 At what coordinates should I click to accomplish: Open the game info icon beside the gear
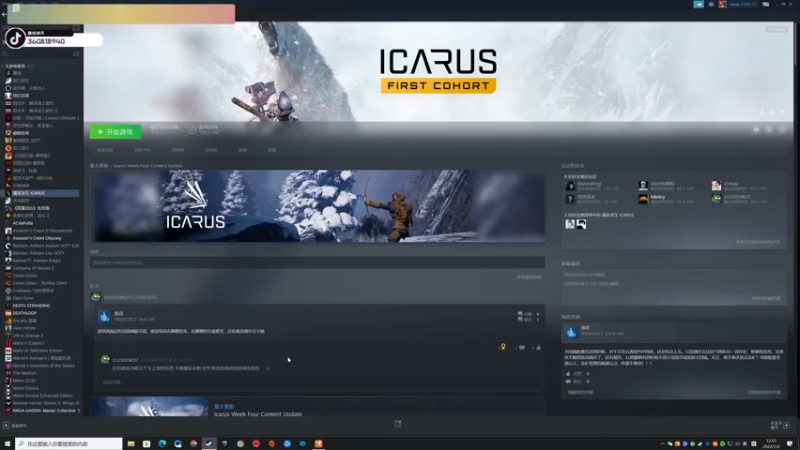[769, 130]
